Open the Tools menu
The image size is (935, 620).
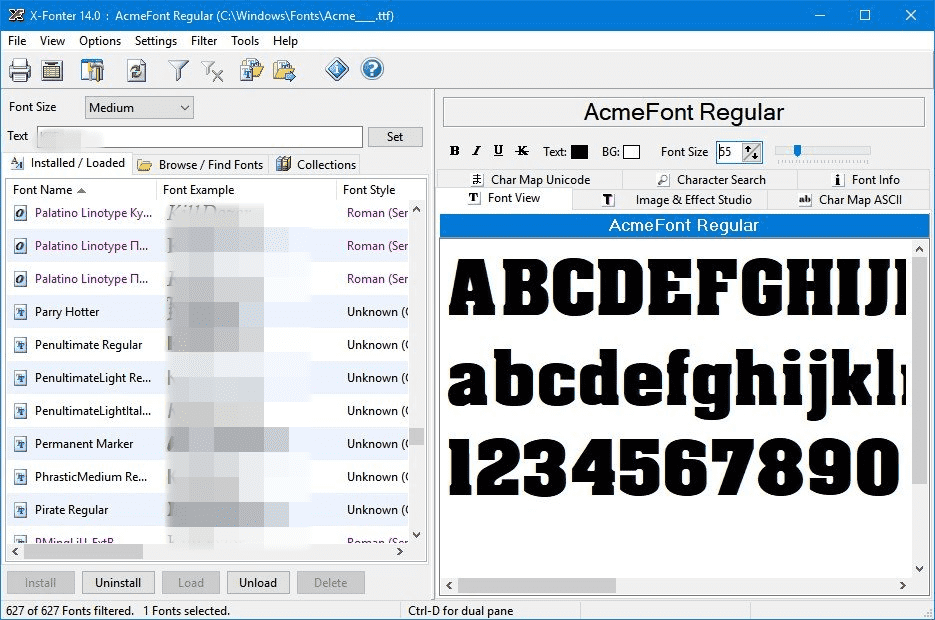245,41
